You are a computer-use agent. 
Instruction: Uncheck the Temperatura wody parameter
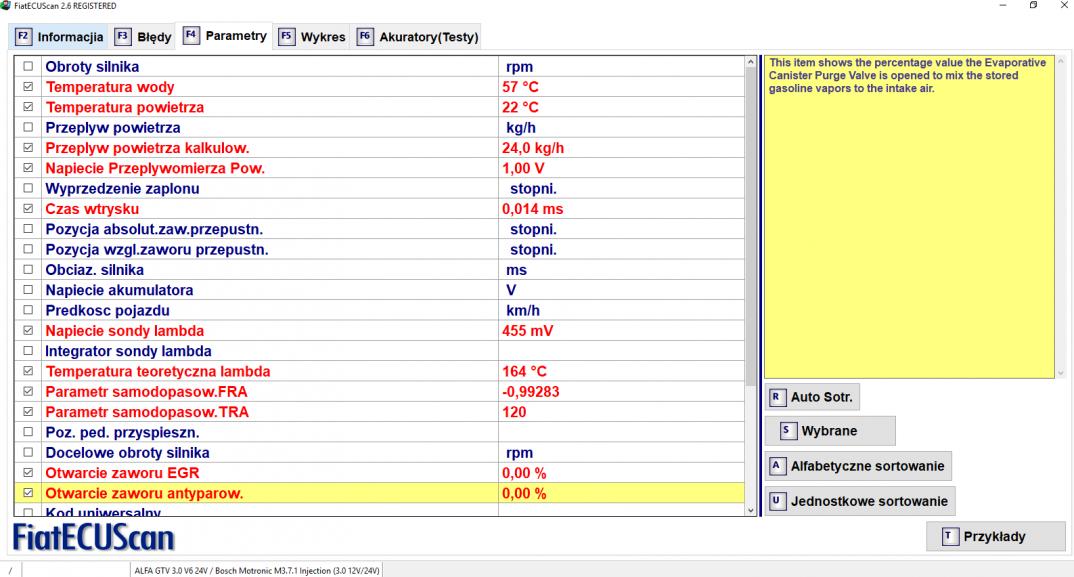click(28, 87)
